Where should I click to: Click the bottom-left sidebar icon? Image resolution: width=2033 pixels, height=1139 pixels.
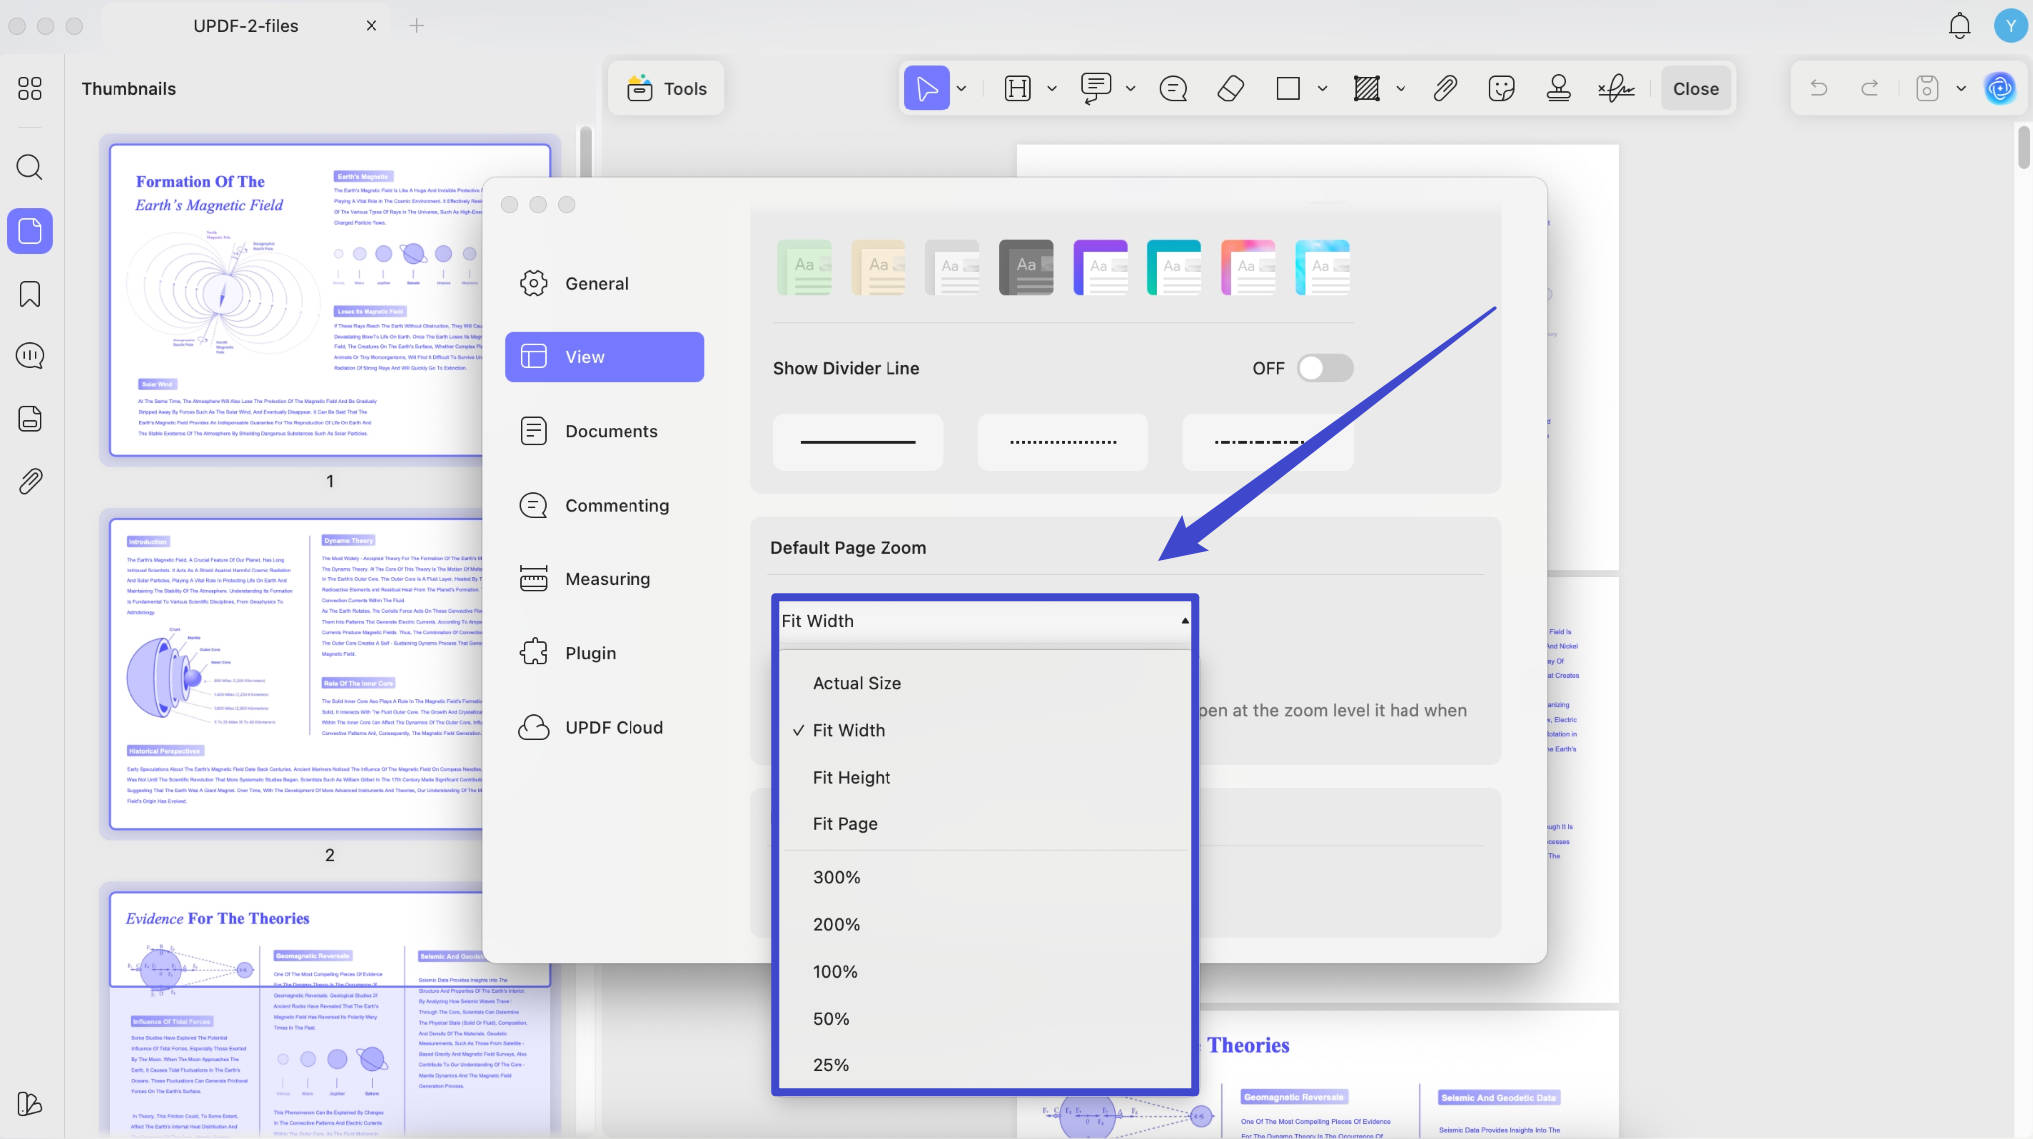point(30,1104)
